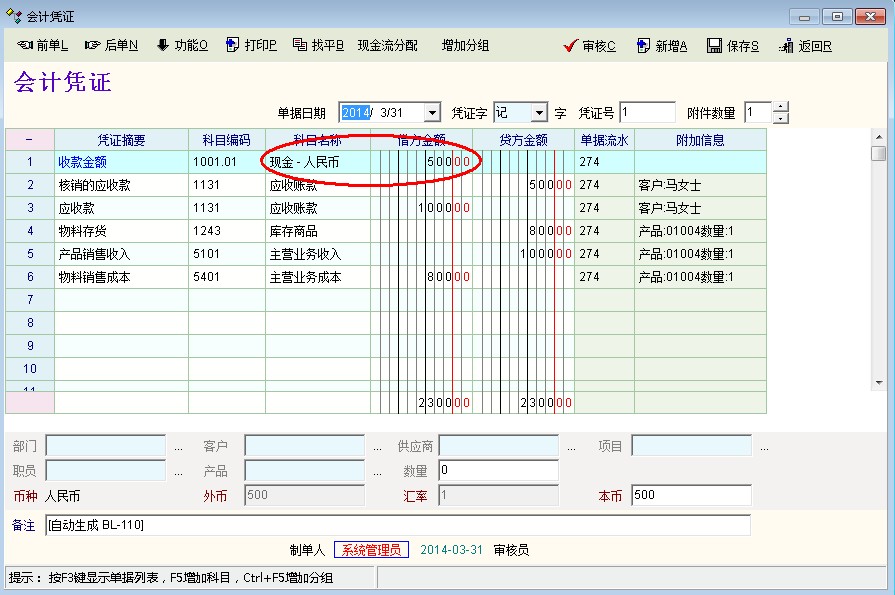
Task: Click the 打印 print icon
Action: (x=232, y=45)
